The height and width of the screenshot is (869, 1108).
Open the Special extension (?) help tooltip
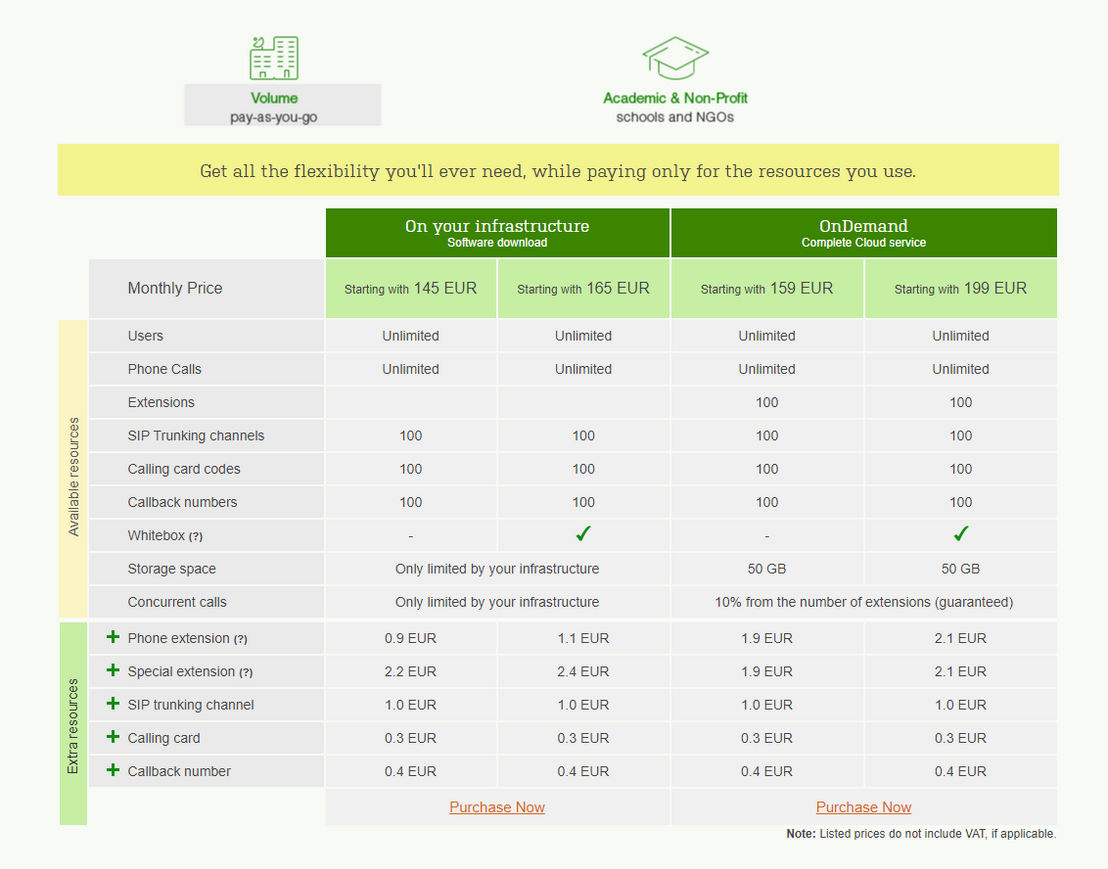coord(246,672)
